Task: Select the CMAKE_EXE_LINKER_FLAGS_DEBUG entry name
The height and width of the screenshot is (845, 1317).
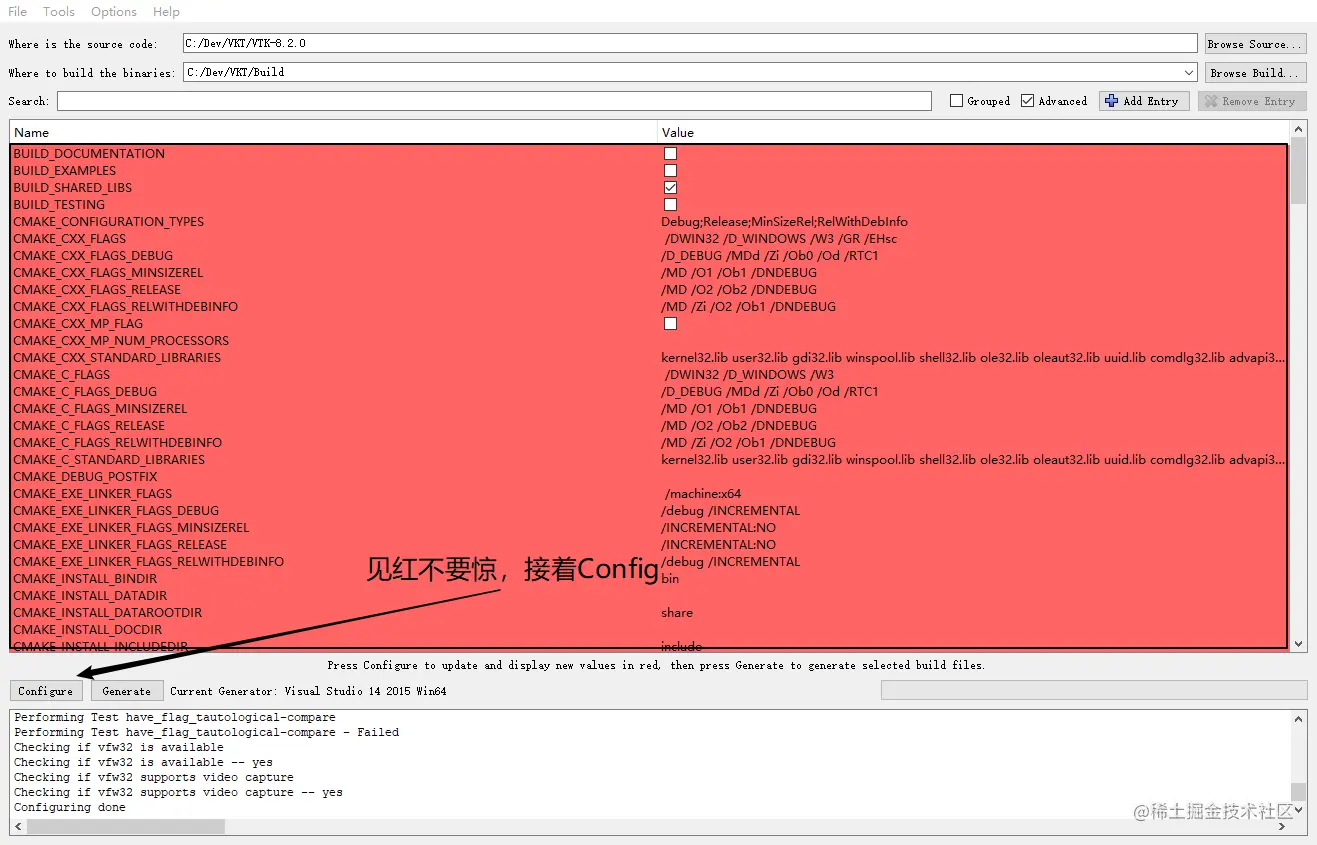Action: click(116, 510)
